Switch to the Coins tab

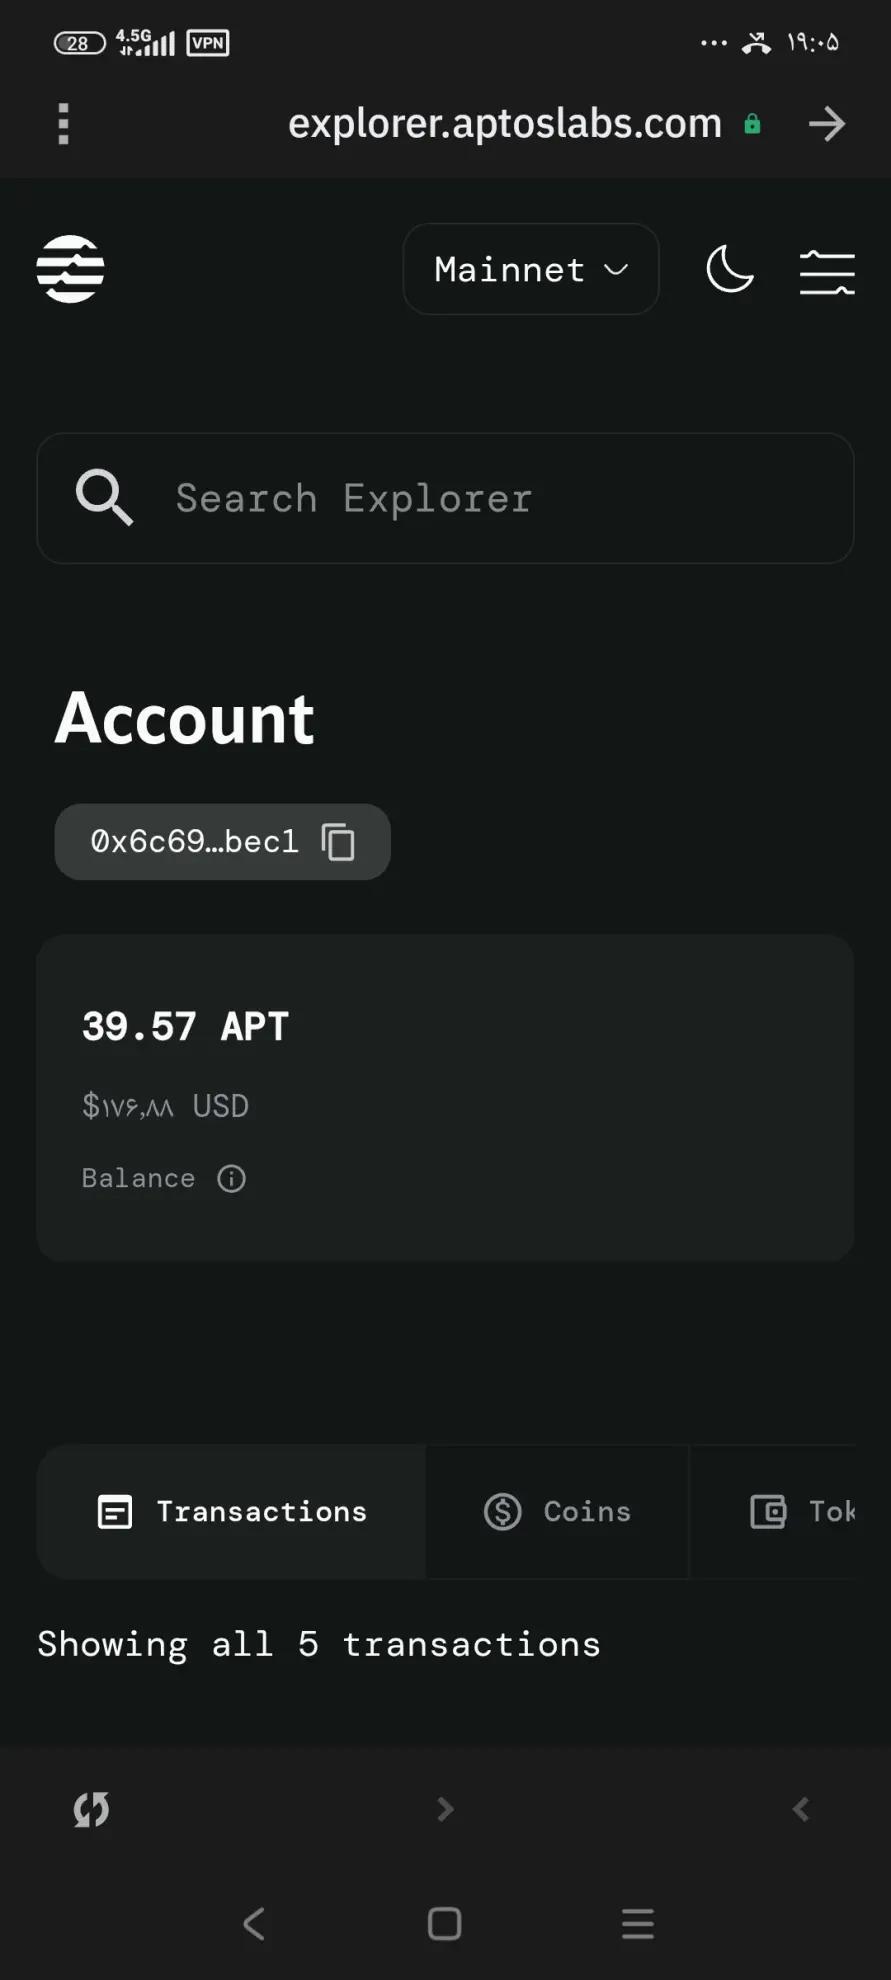click(x=558, y=1511)
